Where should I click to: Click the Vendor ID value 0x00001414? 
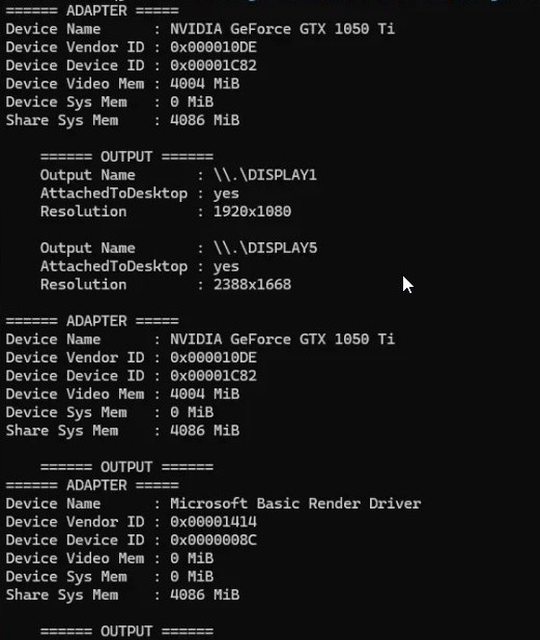pos(213,522)
